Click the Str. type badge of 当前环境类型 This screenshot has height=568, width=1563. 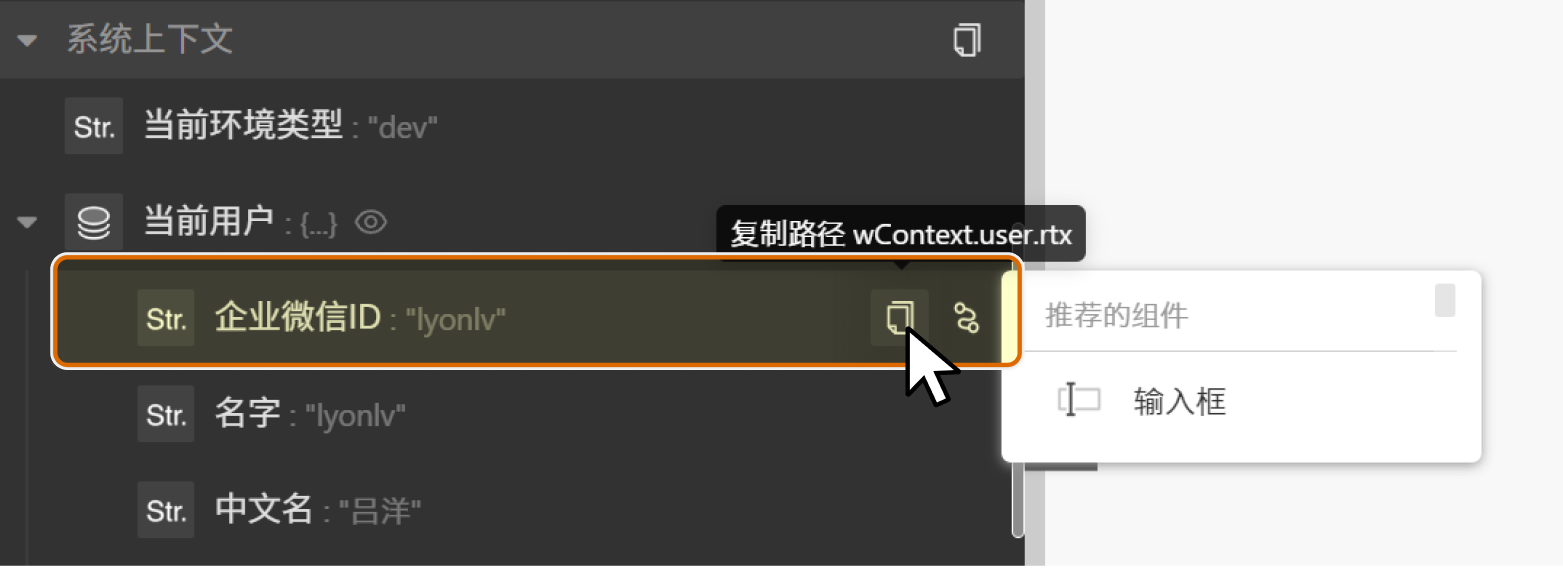click(94, 126)
